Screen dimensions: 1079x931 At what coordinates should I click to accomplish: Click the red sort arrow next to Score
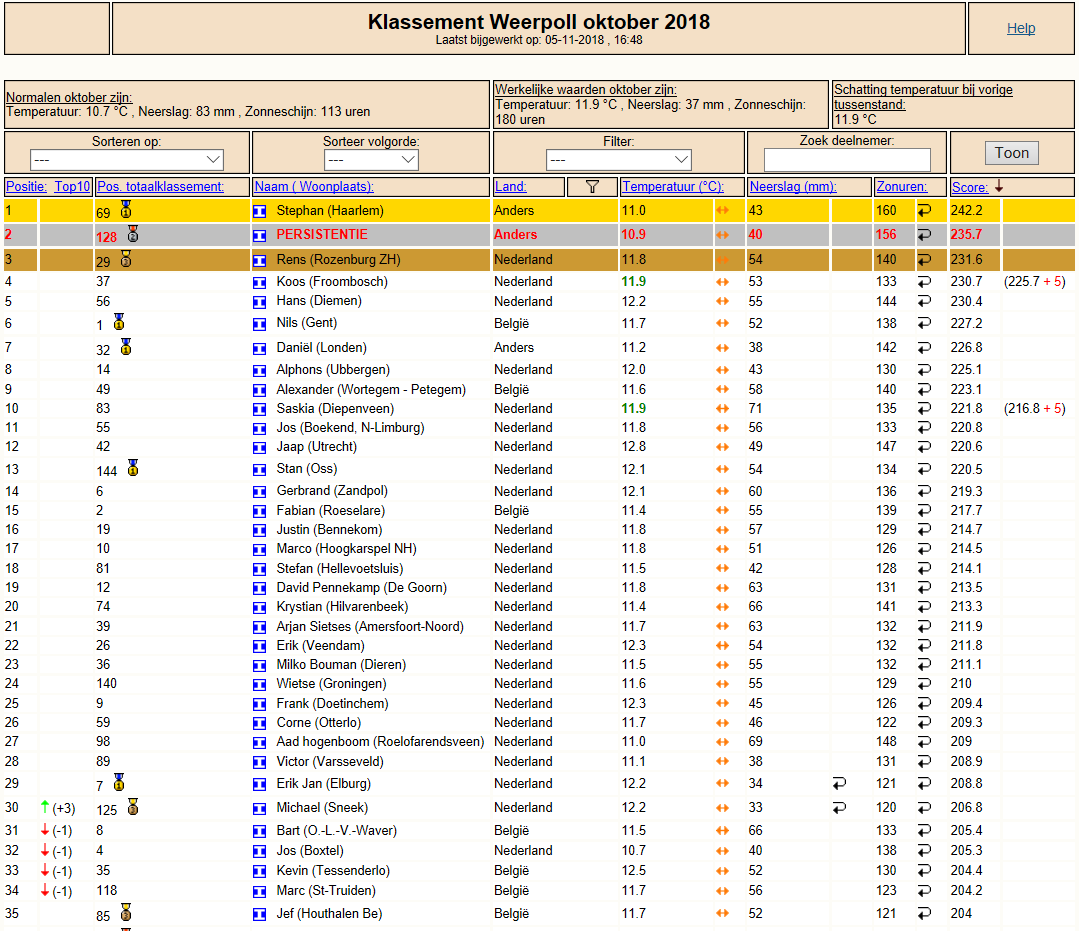(x=999, y=186)
